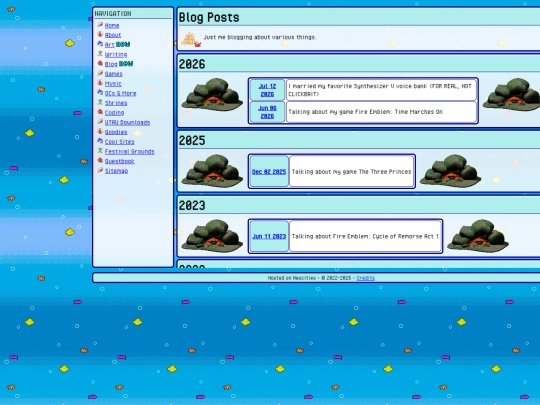The image size is (540, 405).
Task: Go to the Games link
Action: pyautogui.click(x=113, y=74)
